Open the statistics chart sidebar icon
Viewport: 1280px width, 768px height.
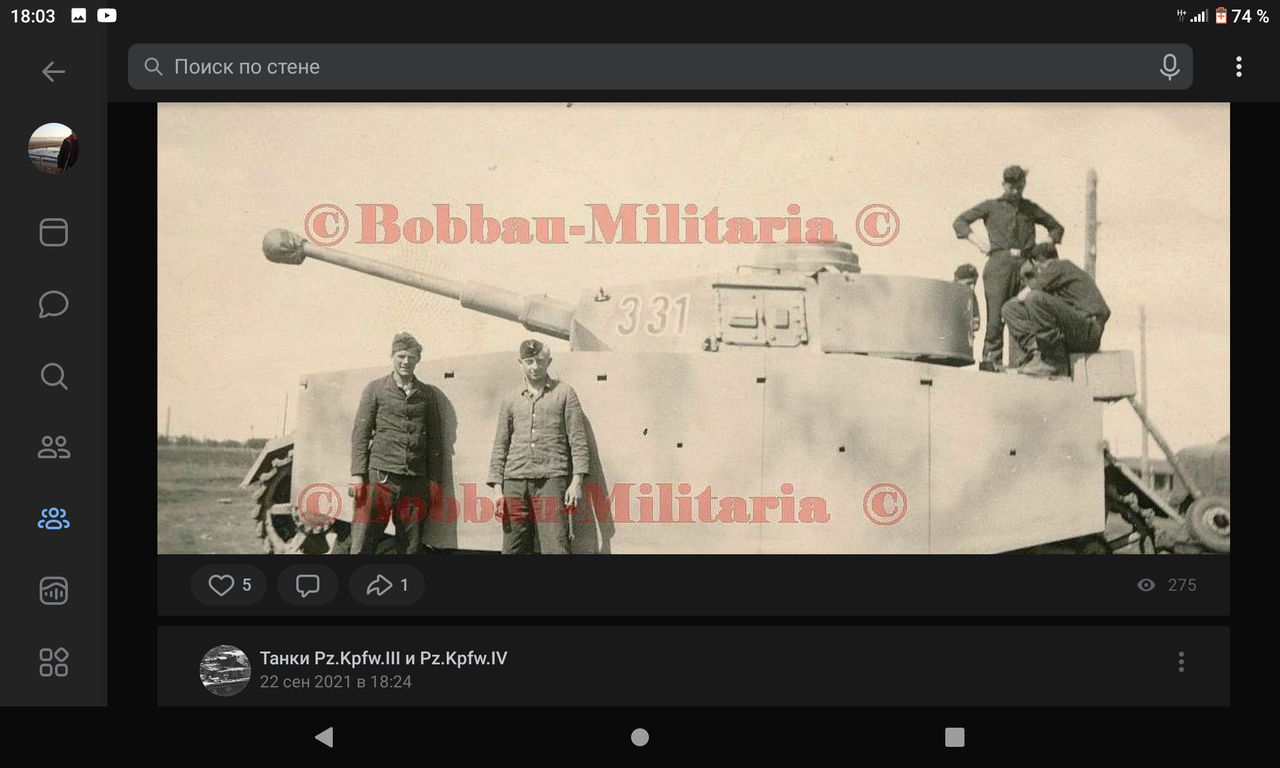click(53, 590)
